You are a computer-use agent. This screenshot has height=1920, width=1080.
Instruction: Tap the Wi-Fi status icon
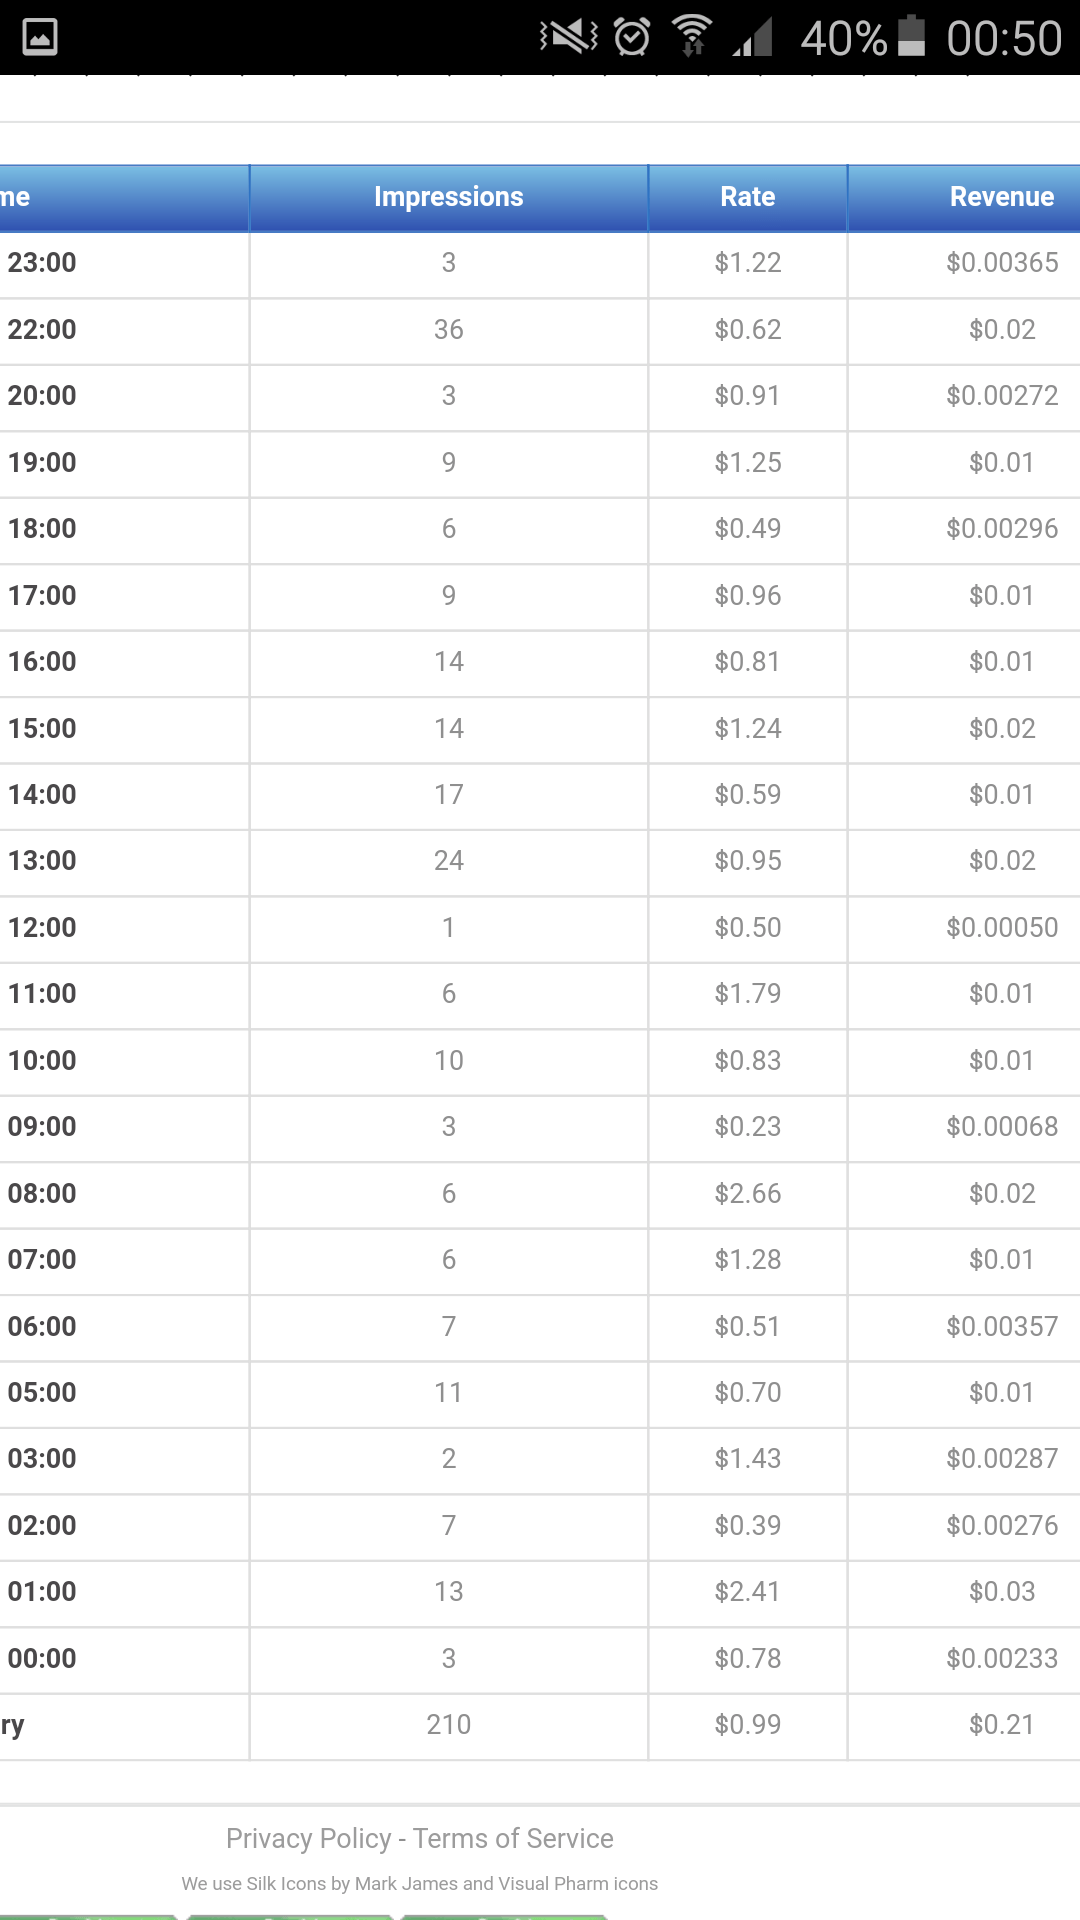[x=692, y=36]
